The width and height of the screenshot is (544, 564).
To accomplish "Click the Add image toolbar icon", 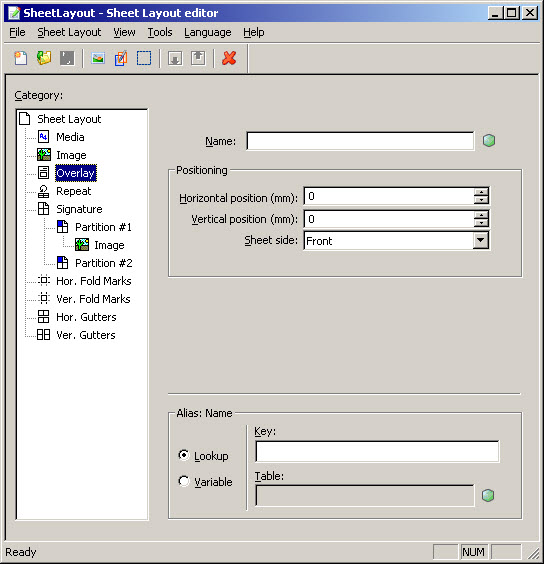I will (98, 58).
